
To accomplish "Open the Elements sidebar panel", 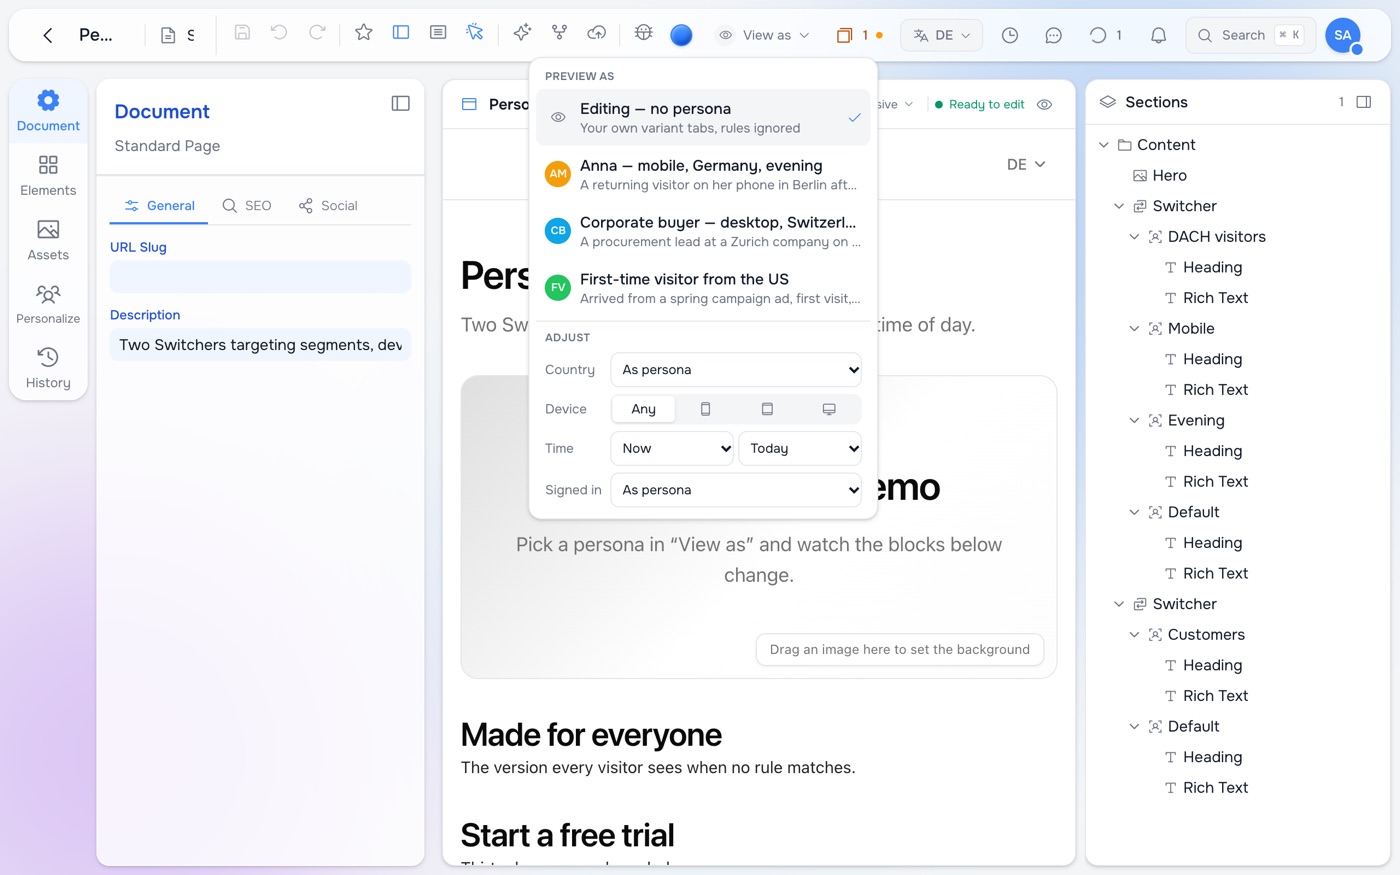I will (48, 175).
